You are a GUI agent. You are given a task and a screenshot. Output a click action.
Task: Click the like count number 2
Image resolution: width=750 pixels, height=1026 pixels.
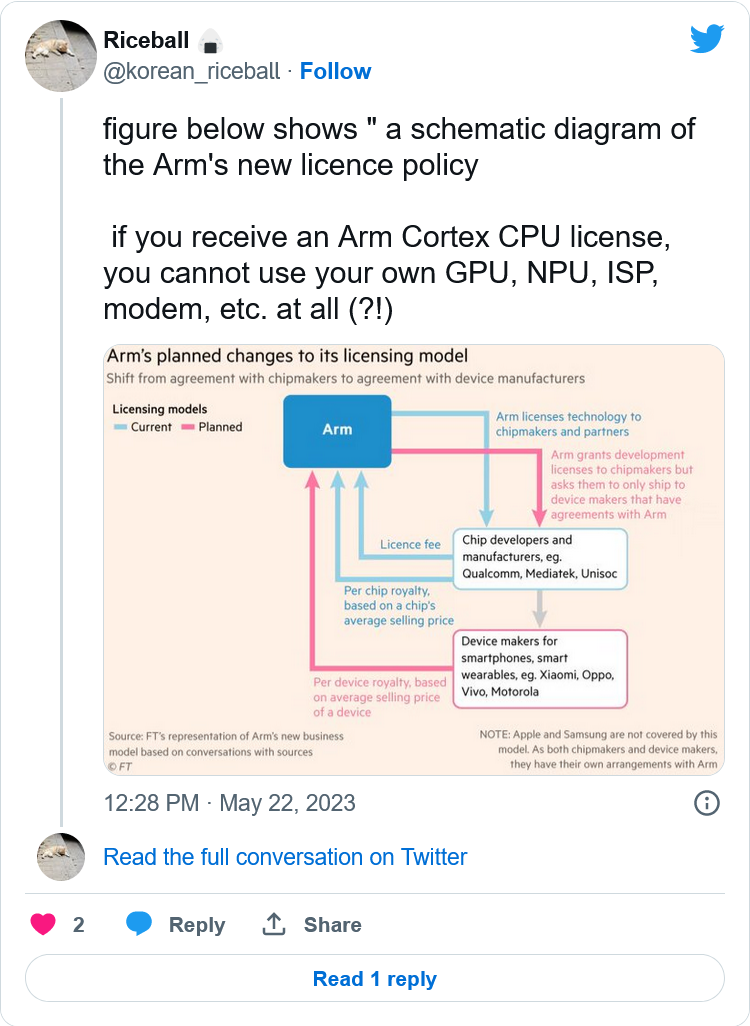point(79,925)
